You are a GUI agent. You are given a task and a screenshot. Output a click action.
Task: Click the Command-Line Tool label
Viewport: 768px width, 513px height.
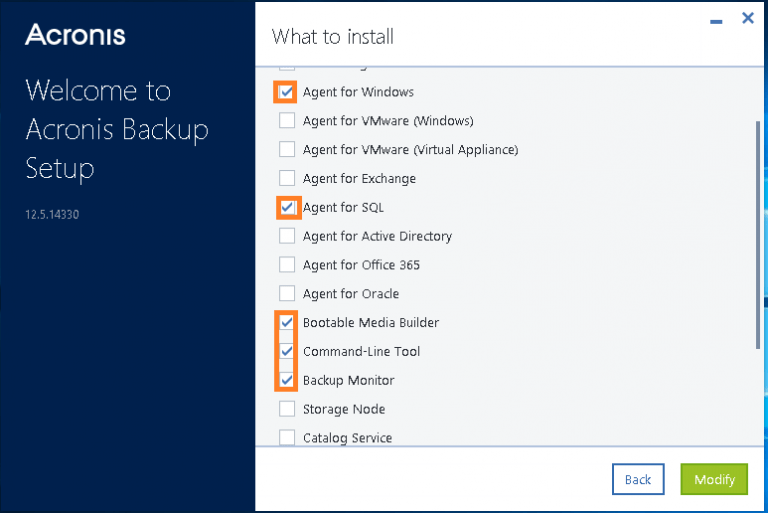click(361, 352)
